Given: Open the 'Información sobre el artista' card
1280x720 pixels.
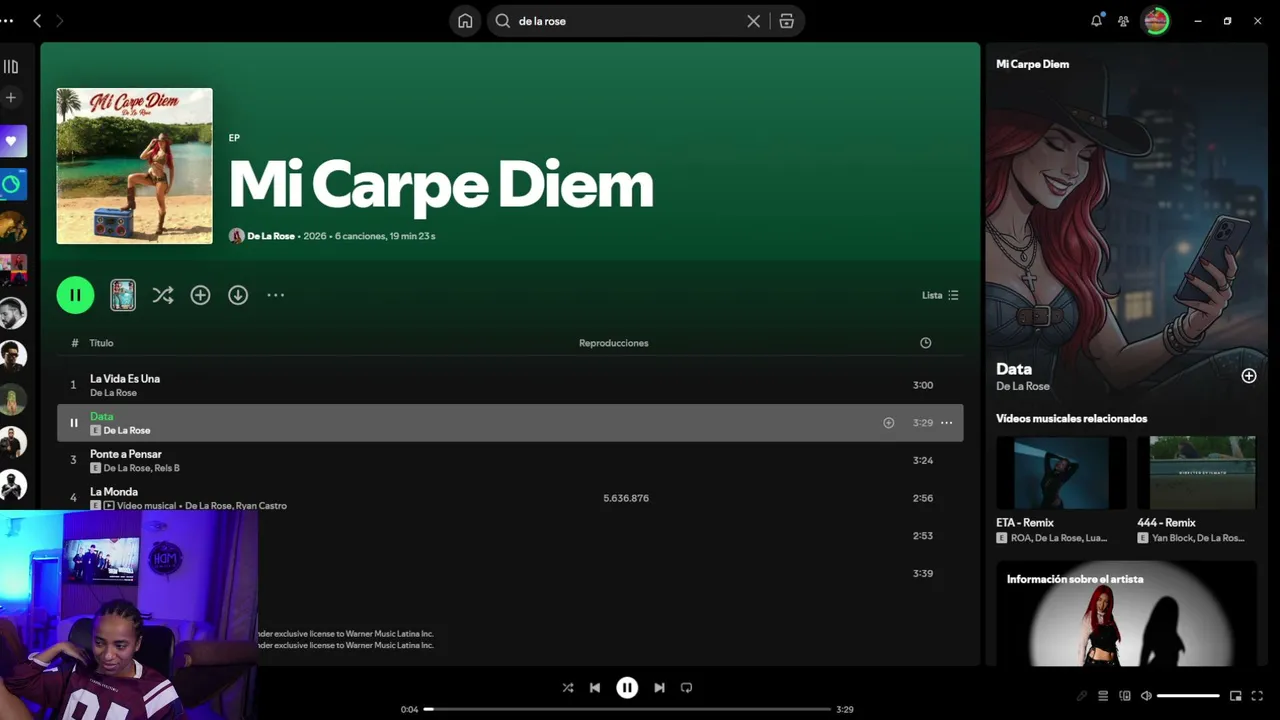Looking at the screenshot, I should click(1126, 613).
